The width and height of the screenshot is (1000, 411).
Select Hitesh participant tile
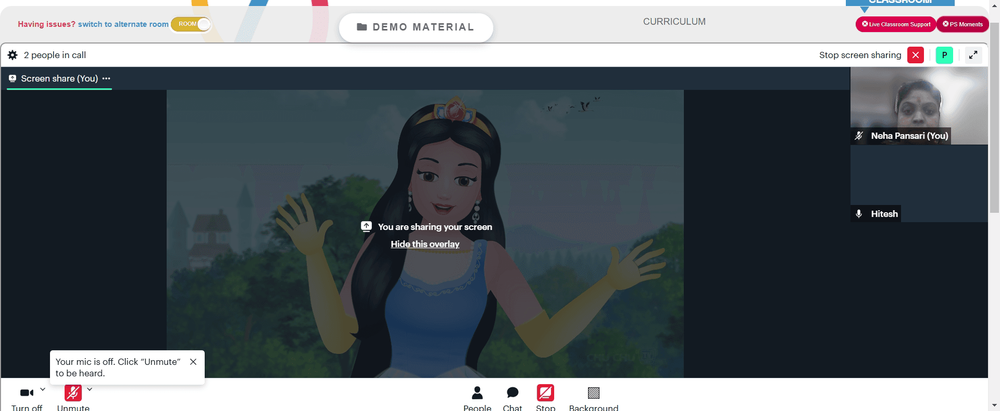(x=919, y=184)
